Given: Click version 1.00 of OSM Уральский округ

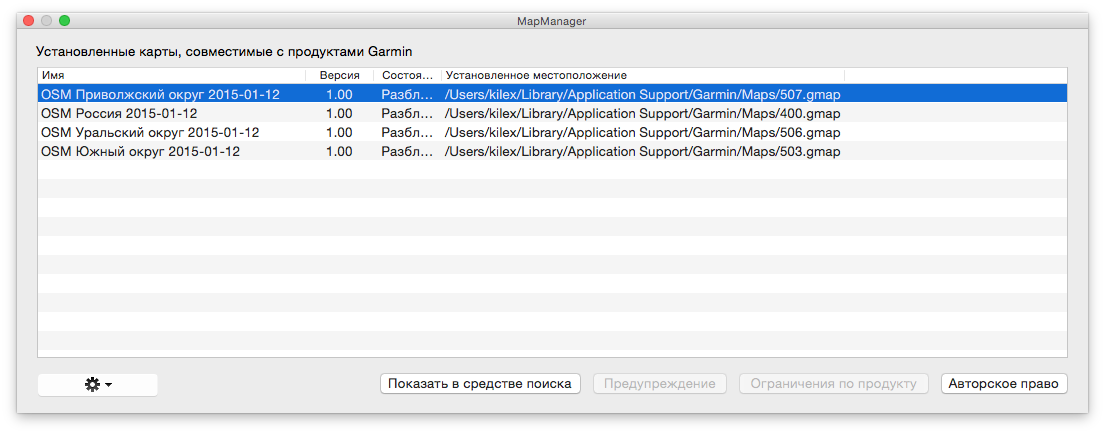Looking at the screenshot, I should pyautogui.click(x=340, y=132).
